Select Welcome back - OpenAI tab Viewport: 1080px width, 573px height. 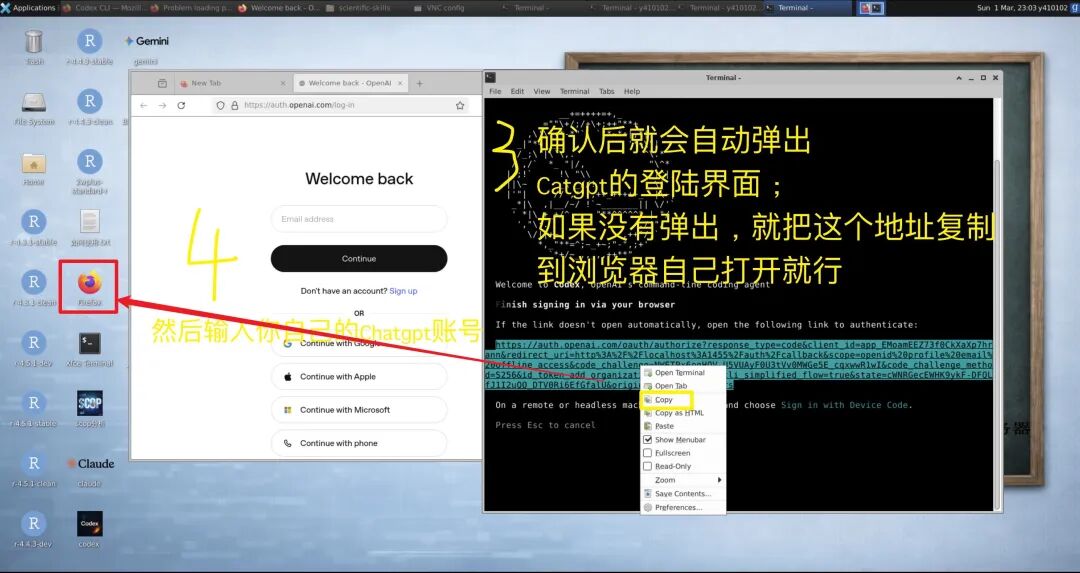coord(351,83)
